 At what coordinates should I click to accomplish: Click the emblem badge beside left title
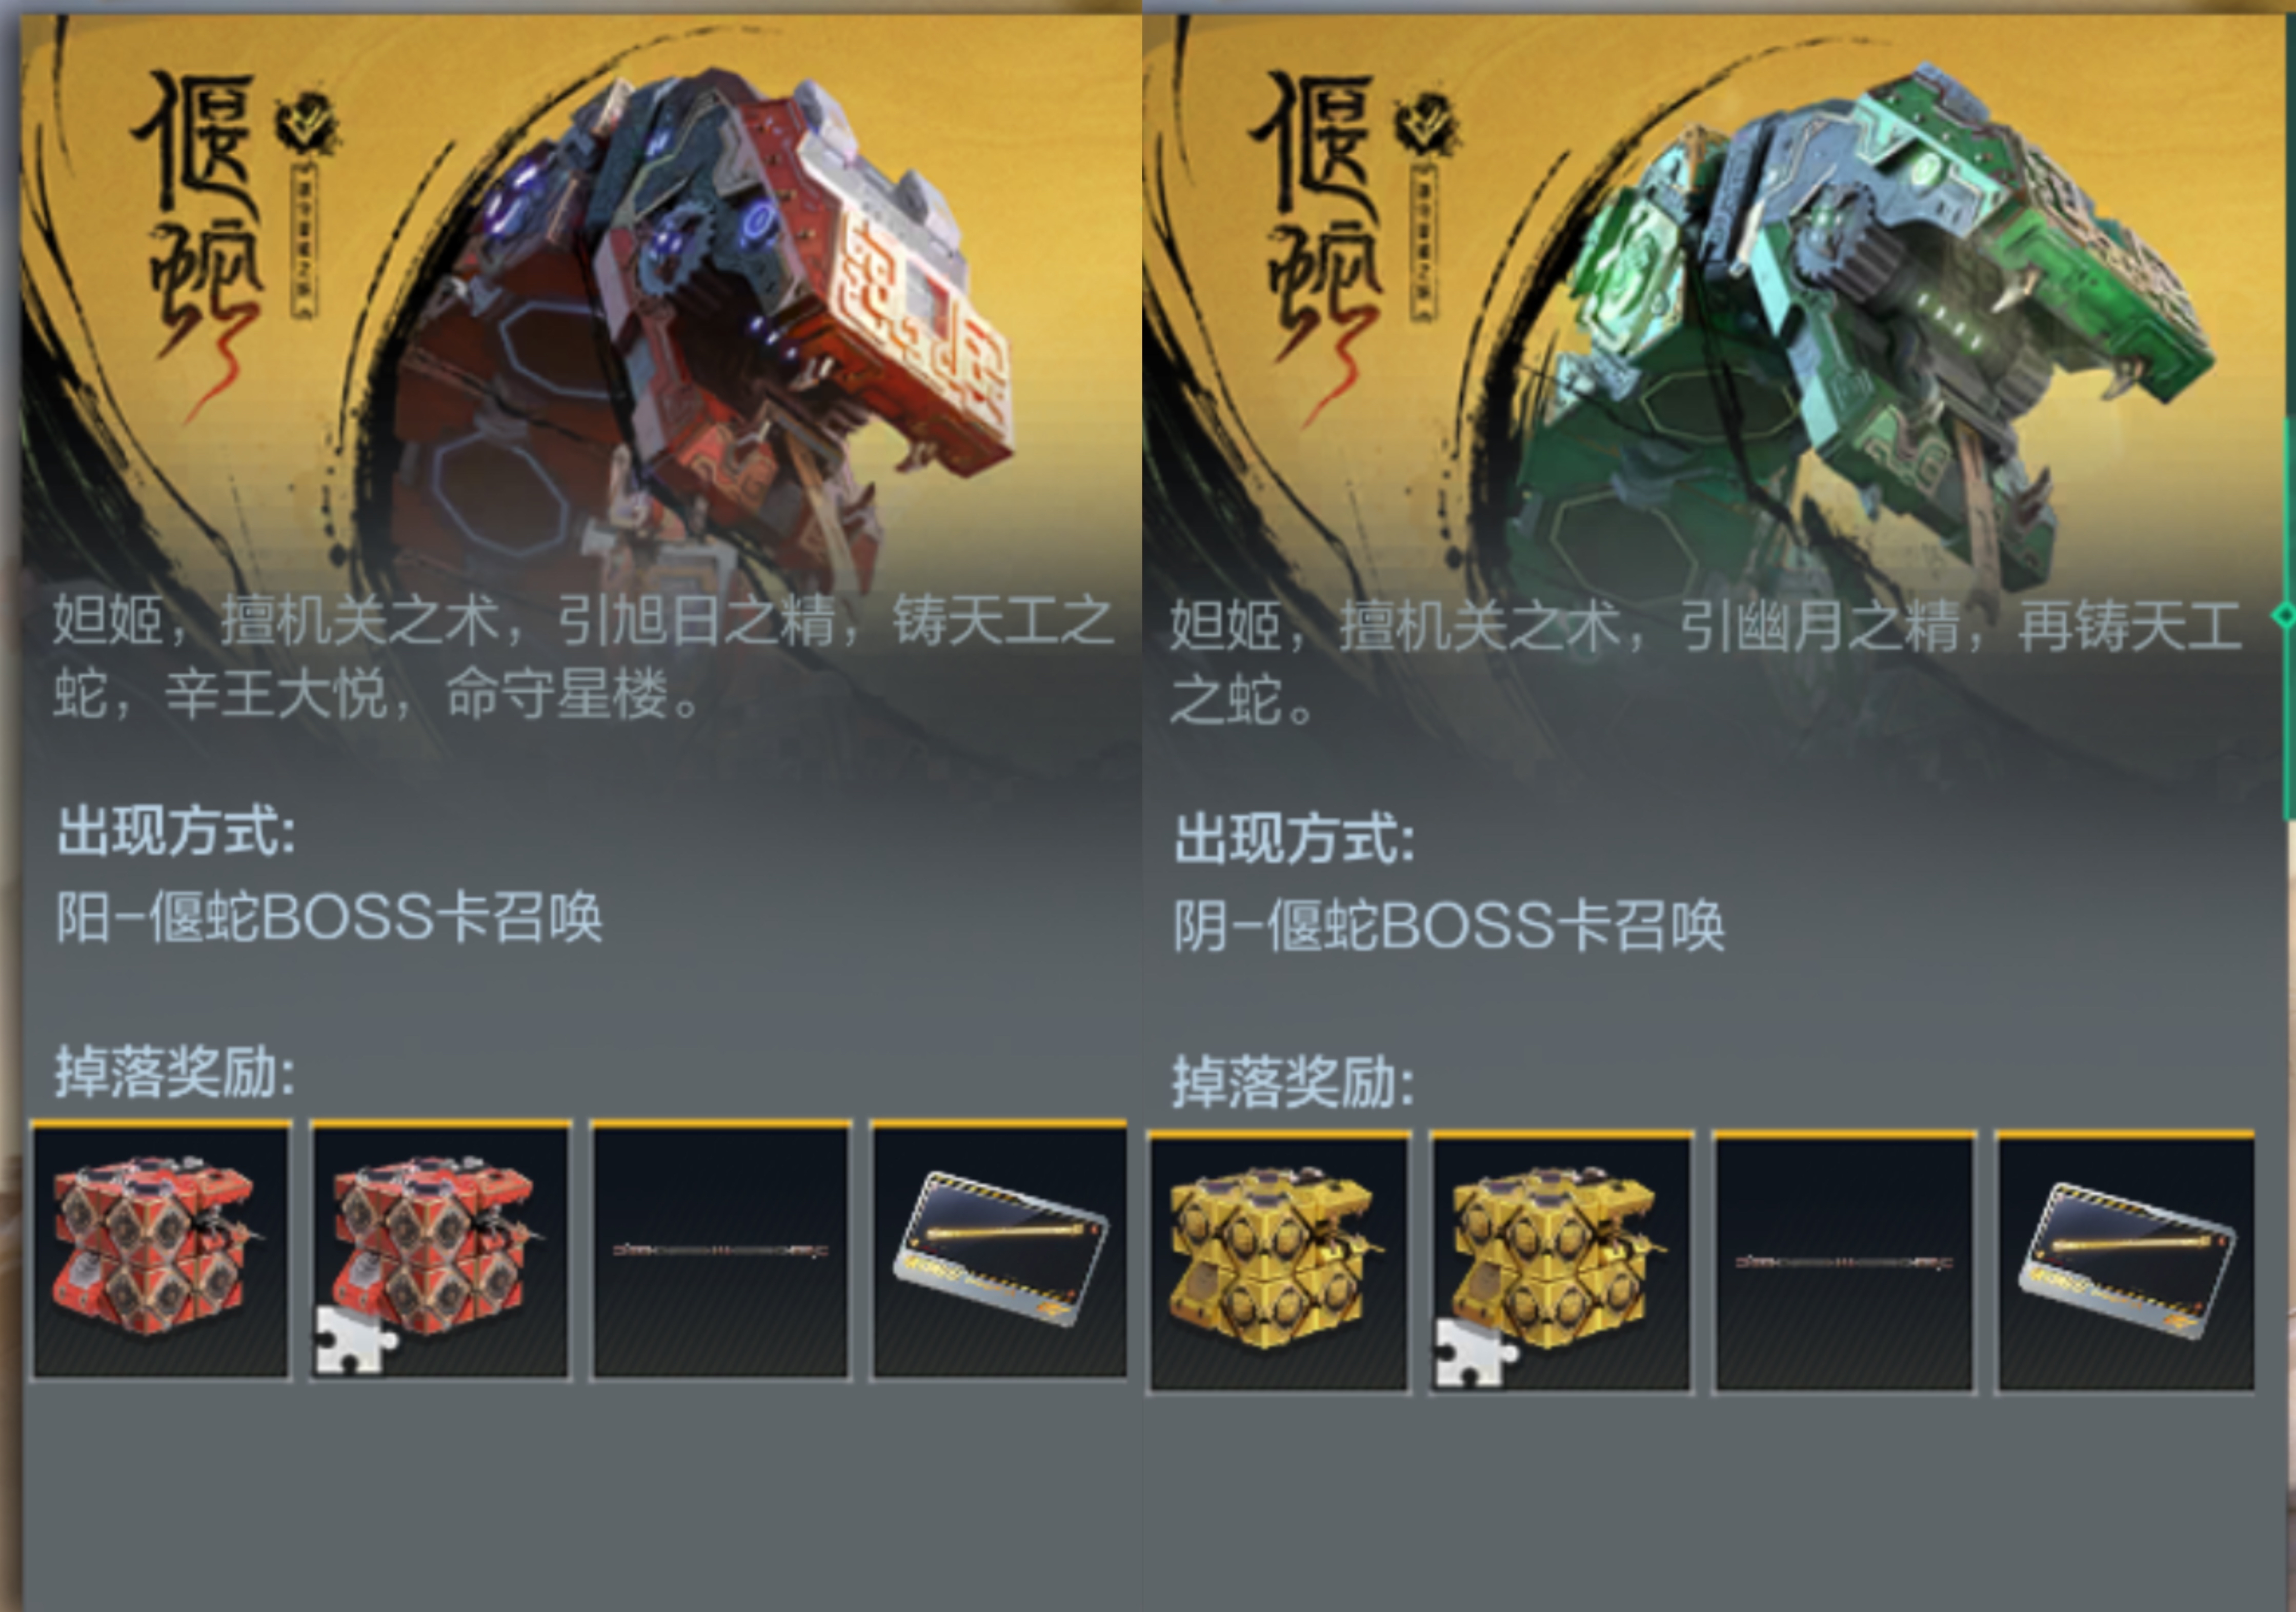point(307,124)
